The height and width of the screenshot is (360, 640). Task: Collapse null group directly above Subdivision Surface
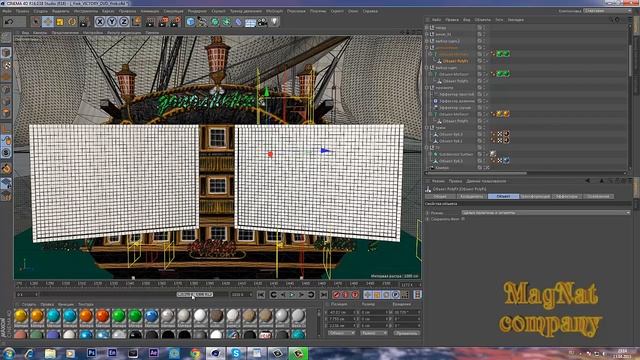(427, 148)
